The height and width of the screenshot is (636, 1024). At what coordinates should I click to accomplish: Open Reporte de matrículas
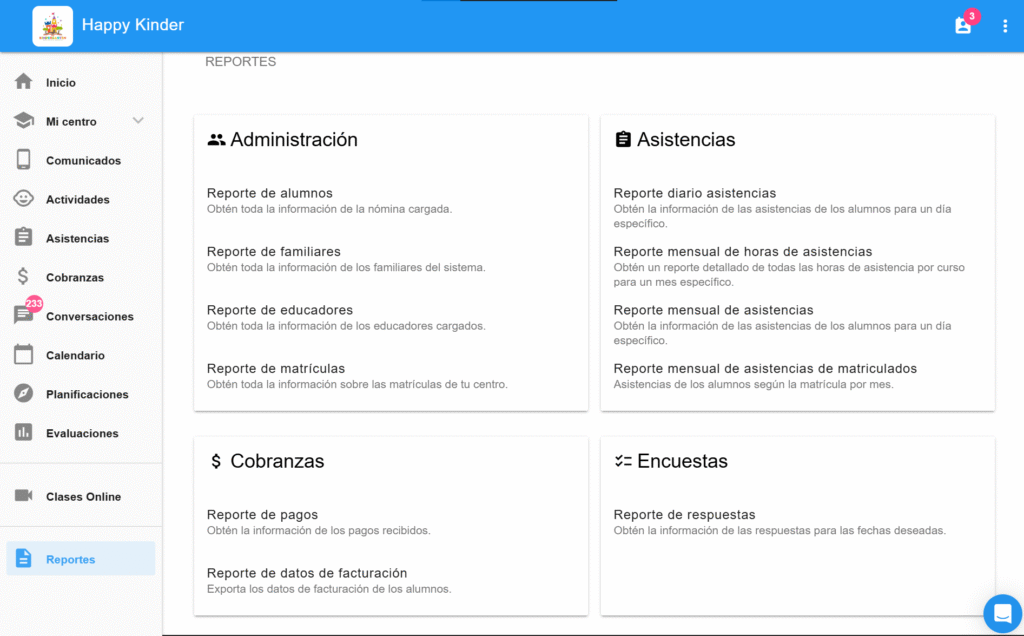(x=276, y=368)
